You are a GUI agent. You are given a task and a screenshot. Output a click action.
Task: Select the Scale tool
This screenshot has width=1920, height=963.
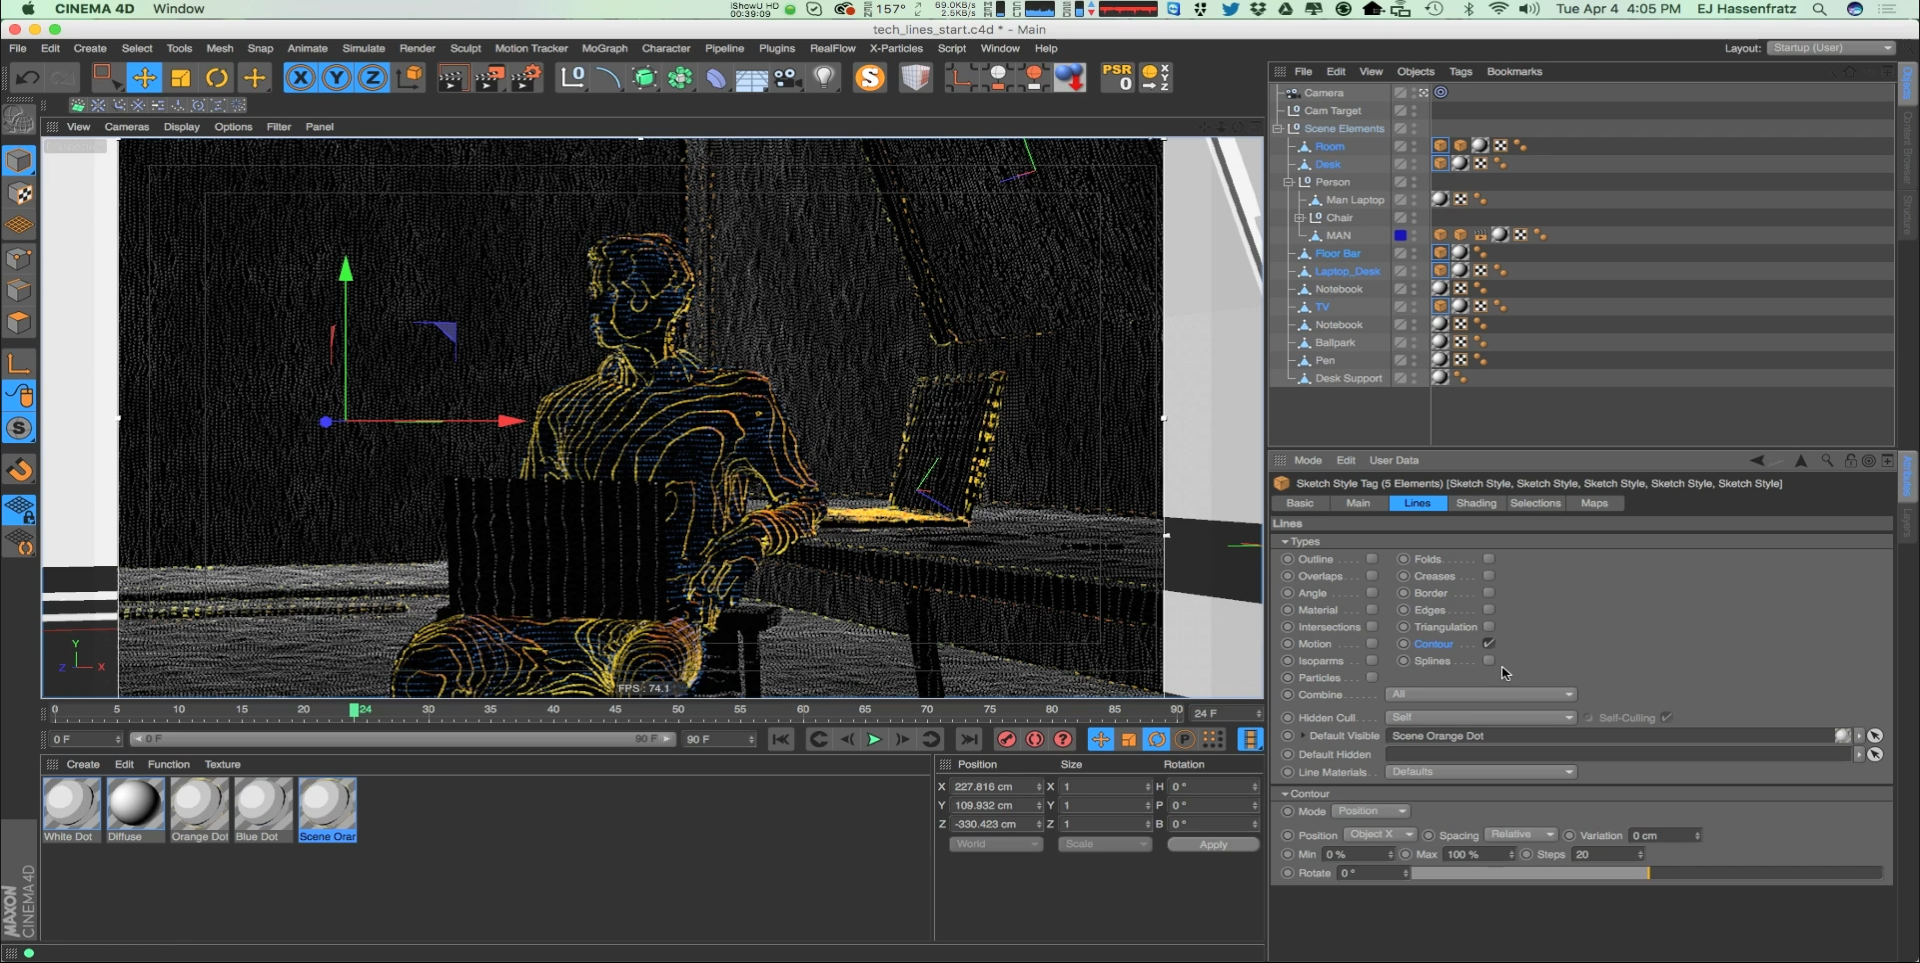point(181,77)
